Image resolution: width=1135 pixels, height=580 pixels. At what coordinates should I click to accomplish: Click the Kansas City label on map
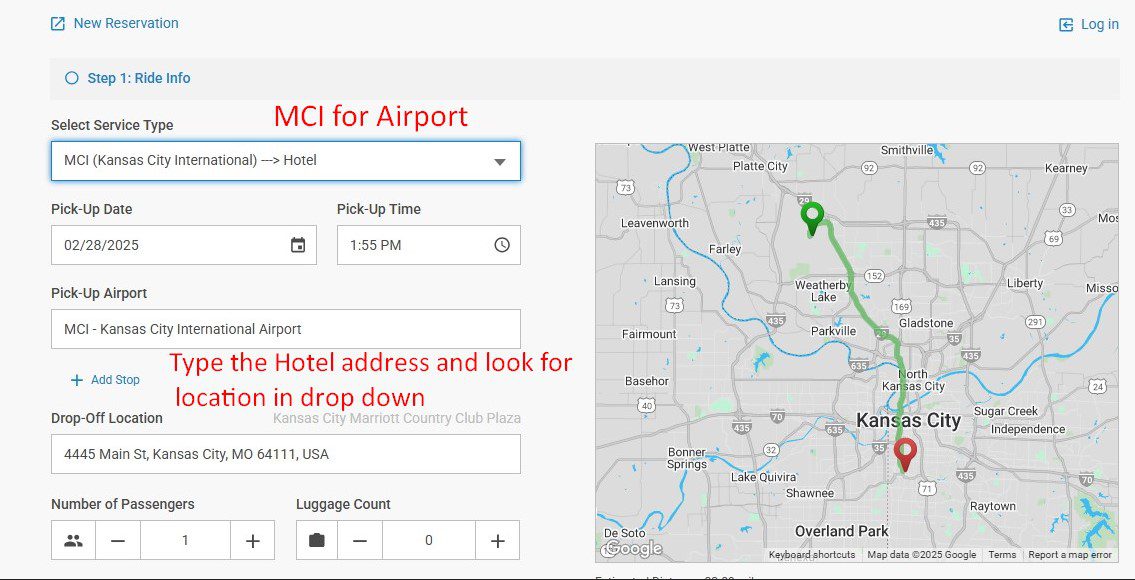(x=908, y=421)
